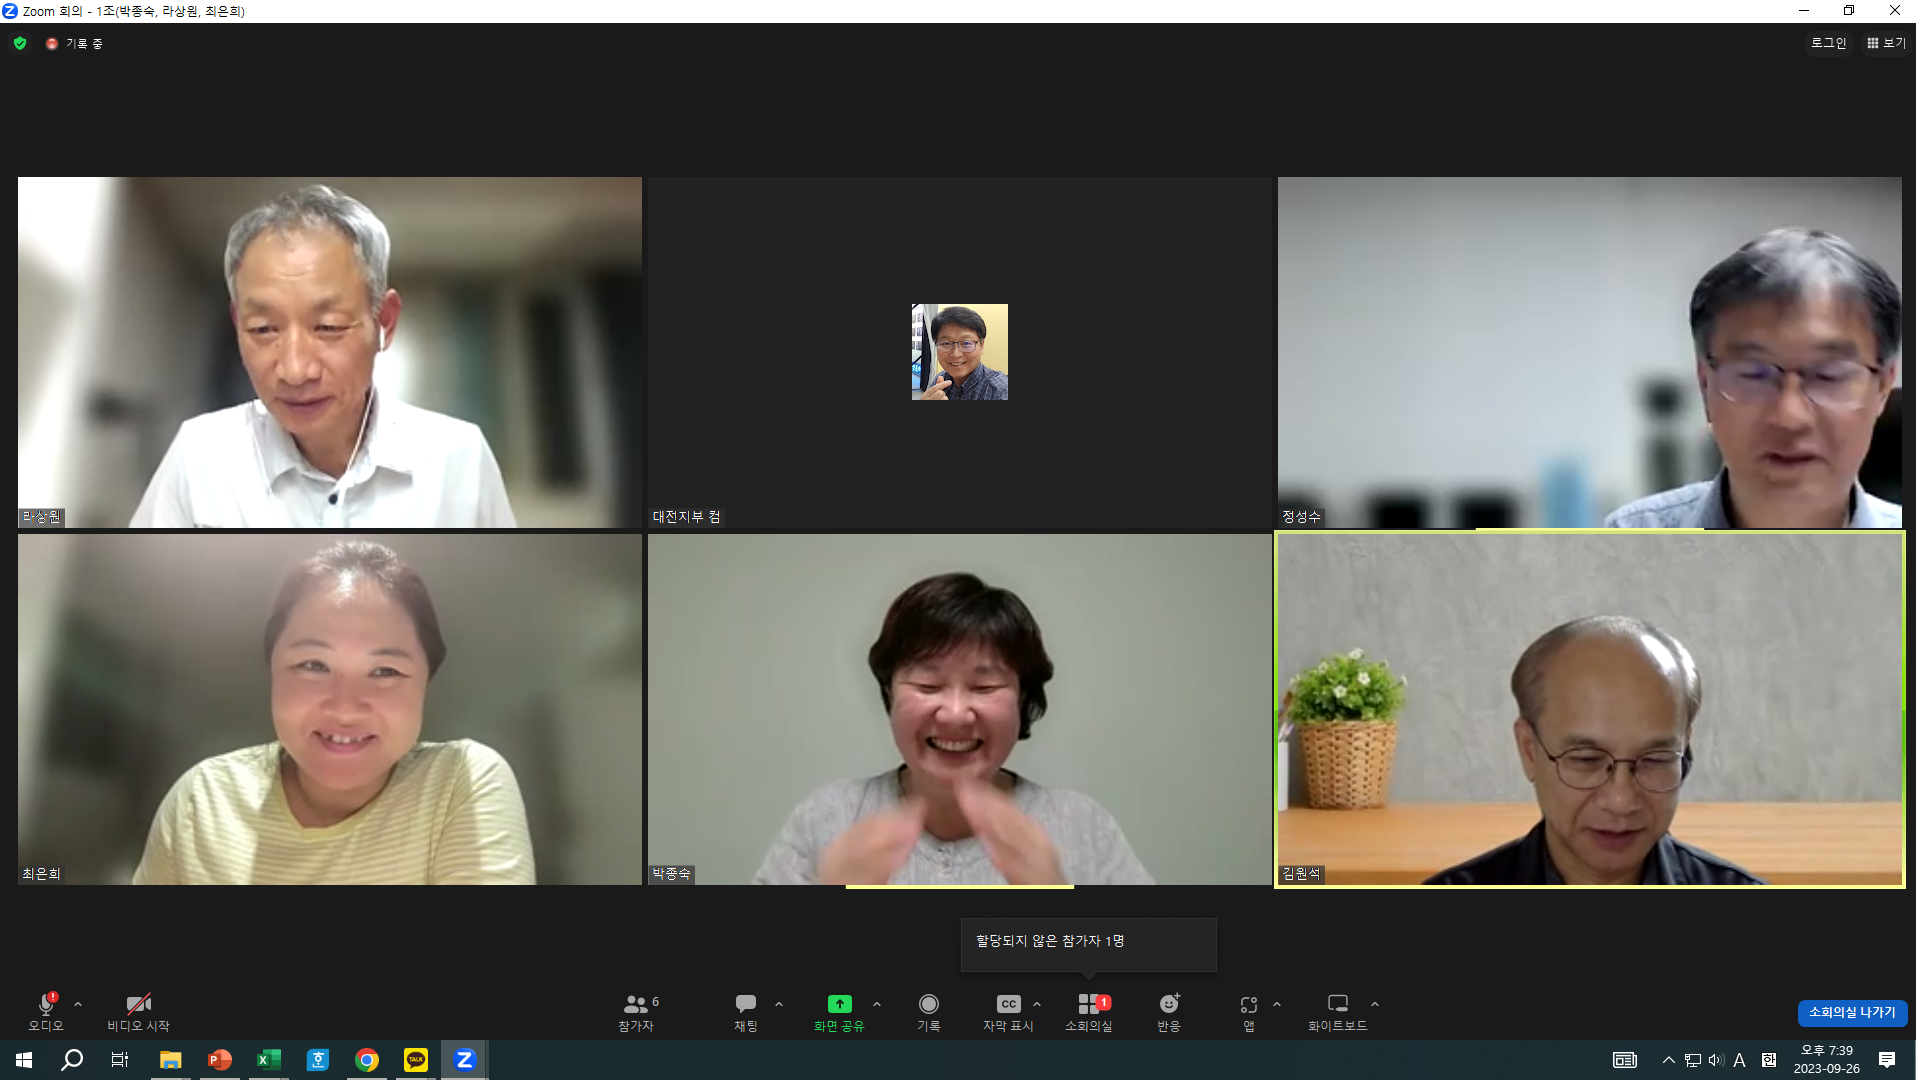Click the Zoom icon on the taskbar

point(465,1060)
